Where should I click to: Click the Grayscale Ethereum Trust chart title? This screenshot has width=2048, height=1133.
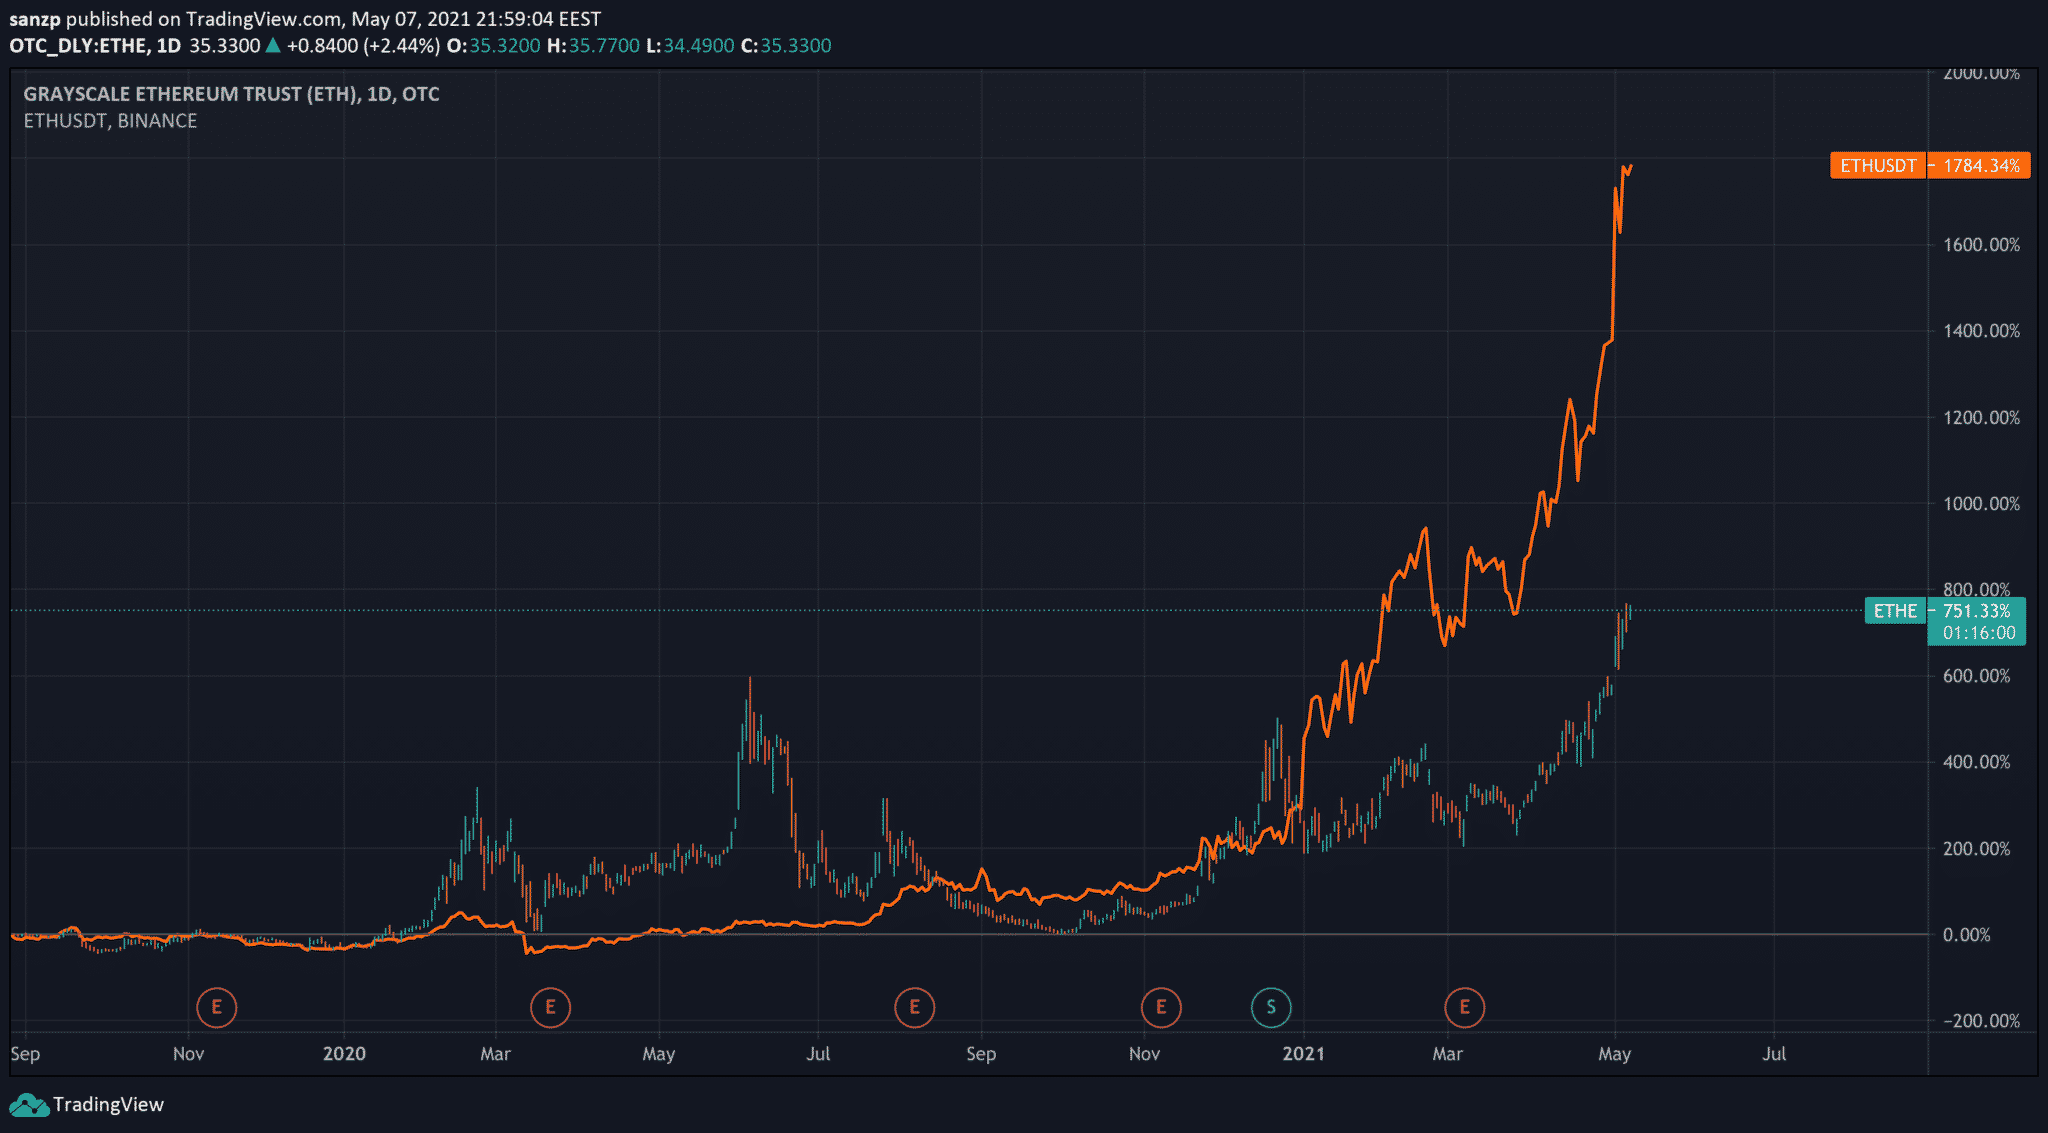pyautogui.click(x=231, y=94)
